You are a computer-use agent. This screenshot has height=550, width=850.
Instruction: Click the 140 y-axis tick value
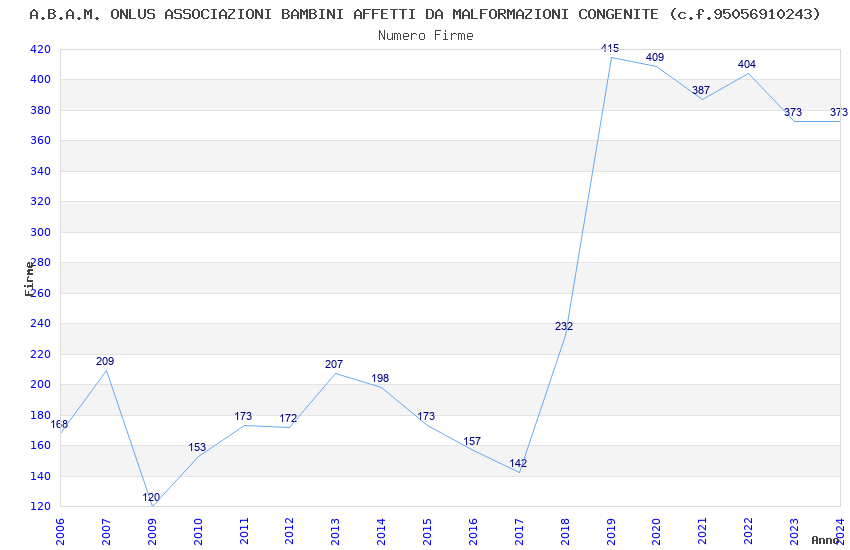click(x=41, y=476)
